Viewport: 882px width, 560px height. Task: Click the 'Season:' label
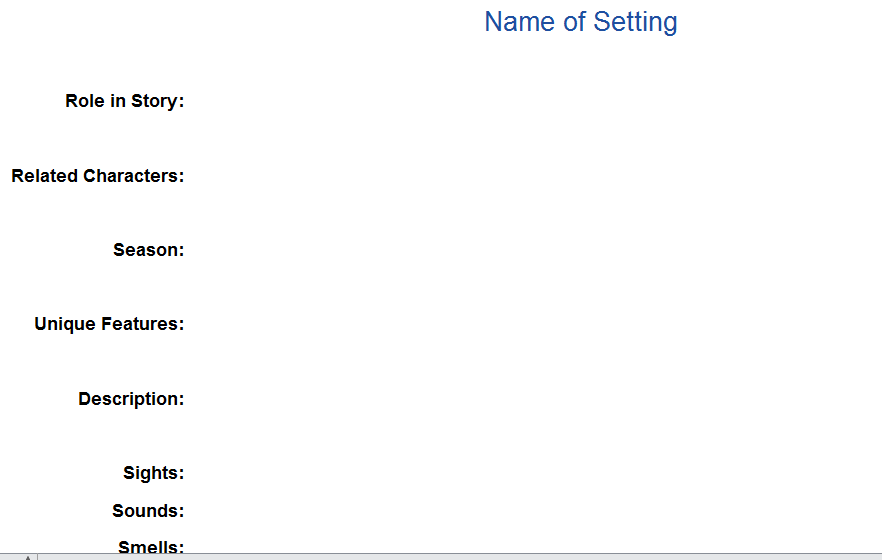click(148, 250)
